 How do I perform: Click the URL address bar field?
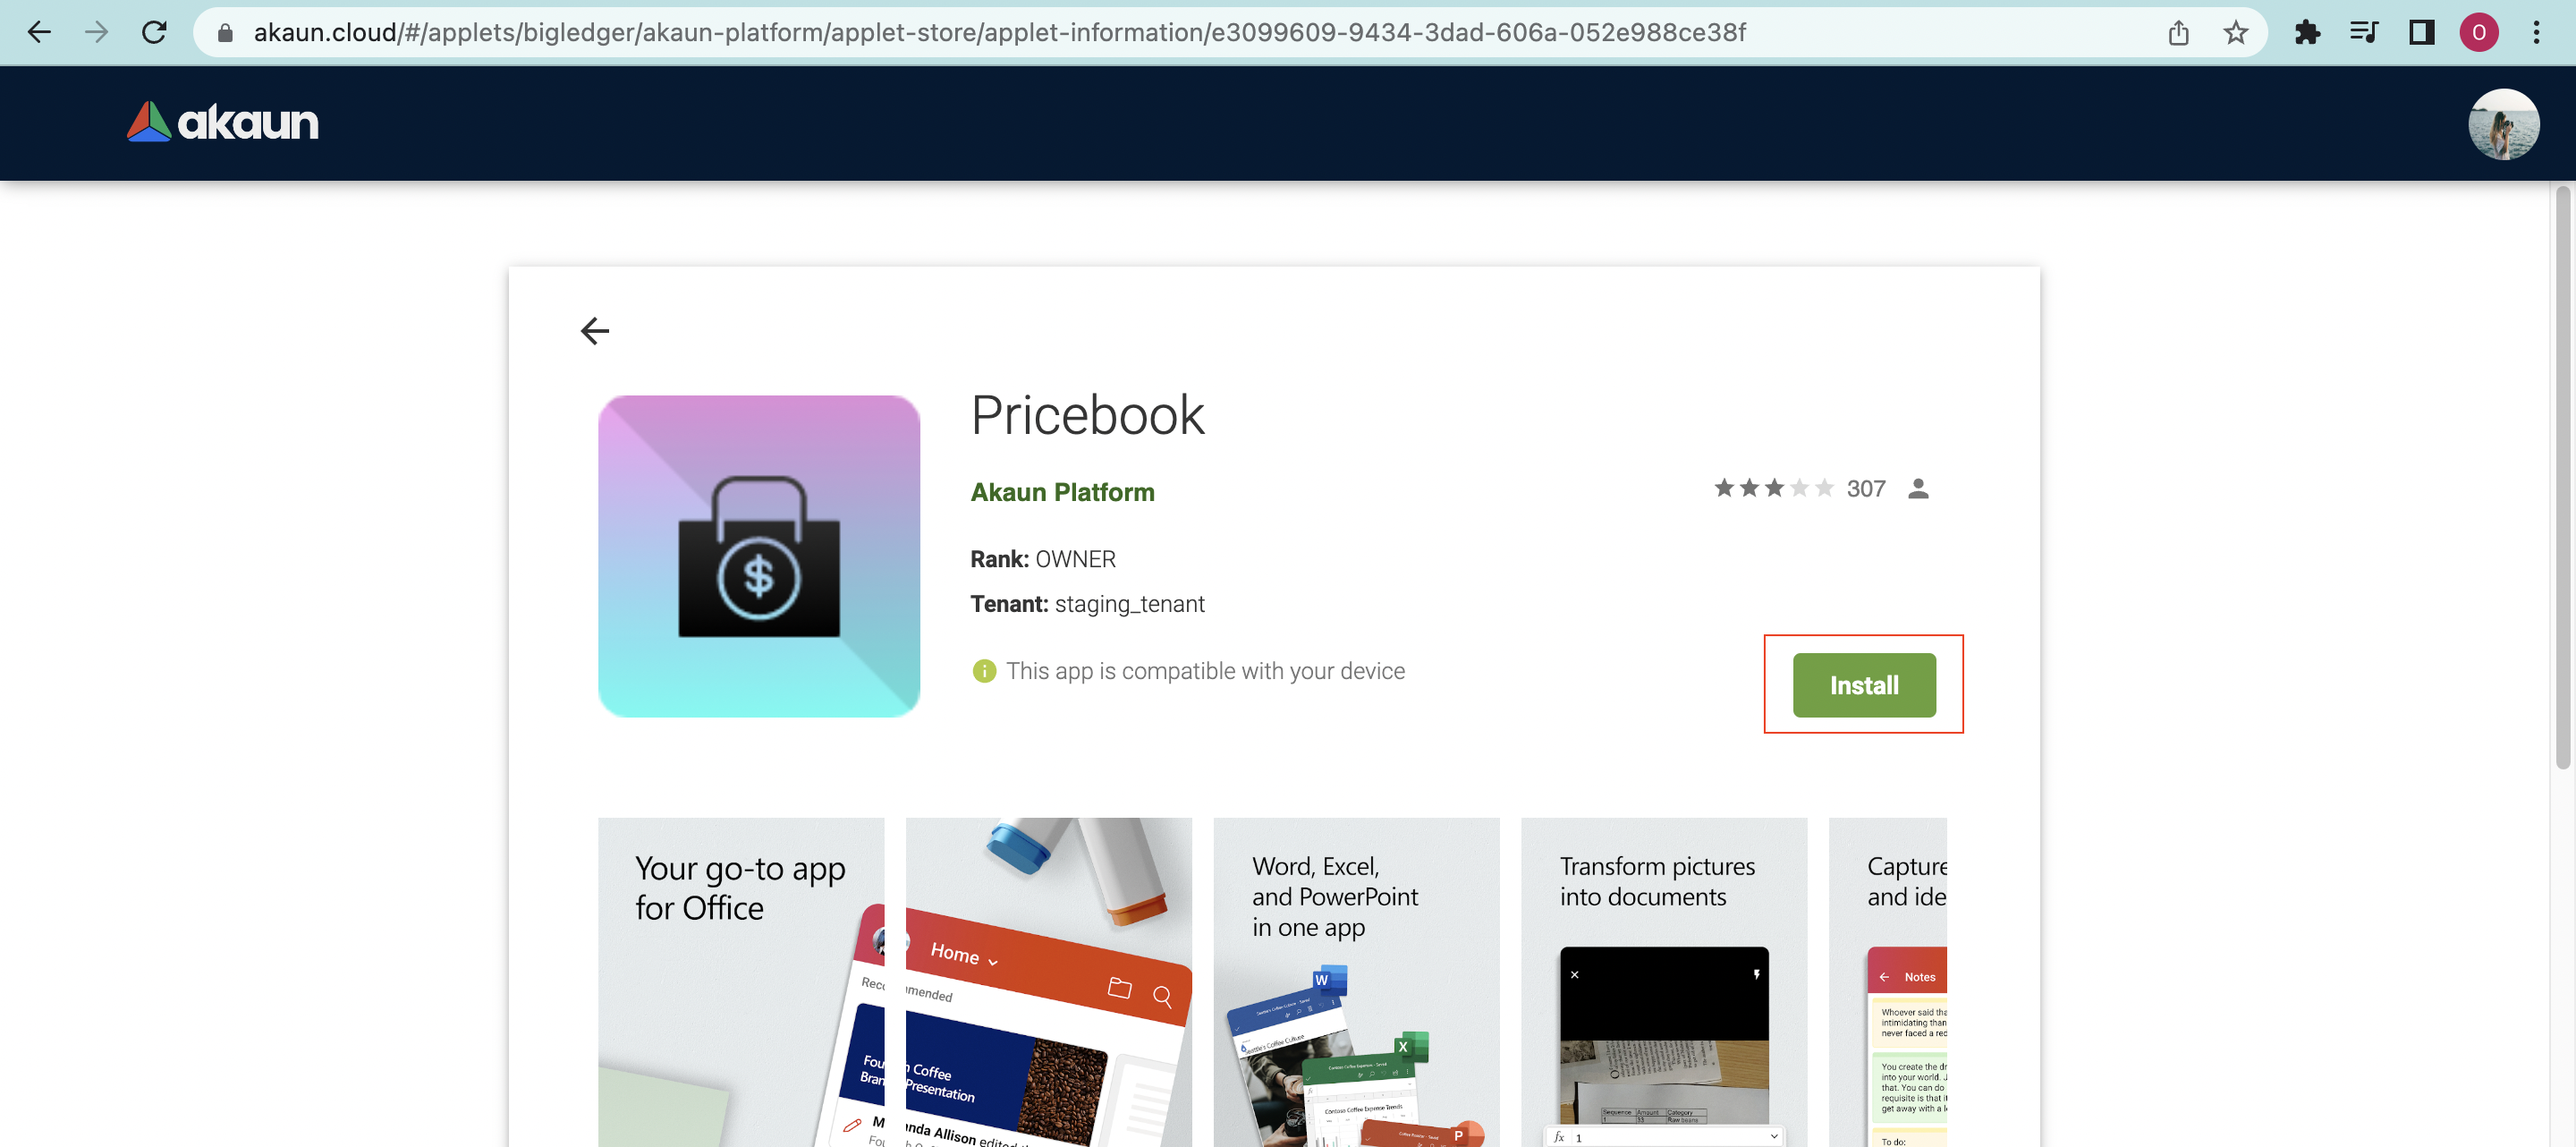(x=1000, y=33)
